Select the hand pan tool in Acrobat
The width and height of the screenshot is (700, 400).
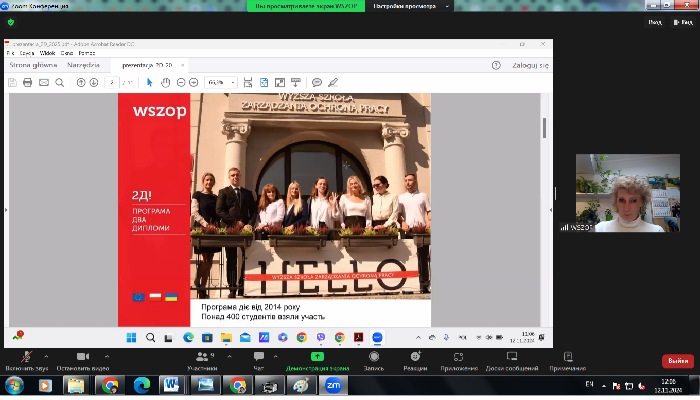167,82
